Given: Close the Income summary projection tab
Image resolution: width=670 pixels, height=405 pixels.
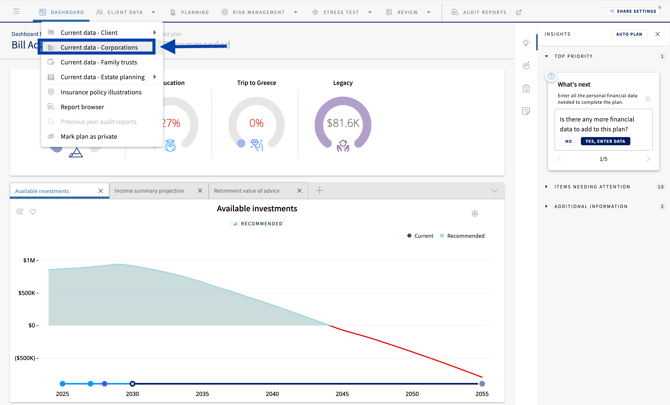Looking at the screenshot, I should tap(200, 191).
